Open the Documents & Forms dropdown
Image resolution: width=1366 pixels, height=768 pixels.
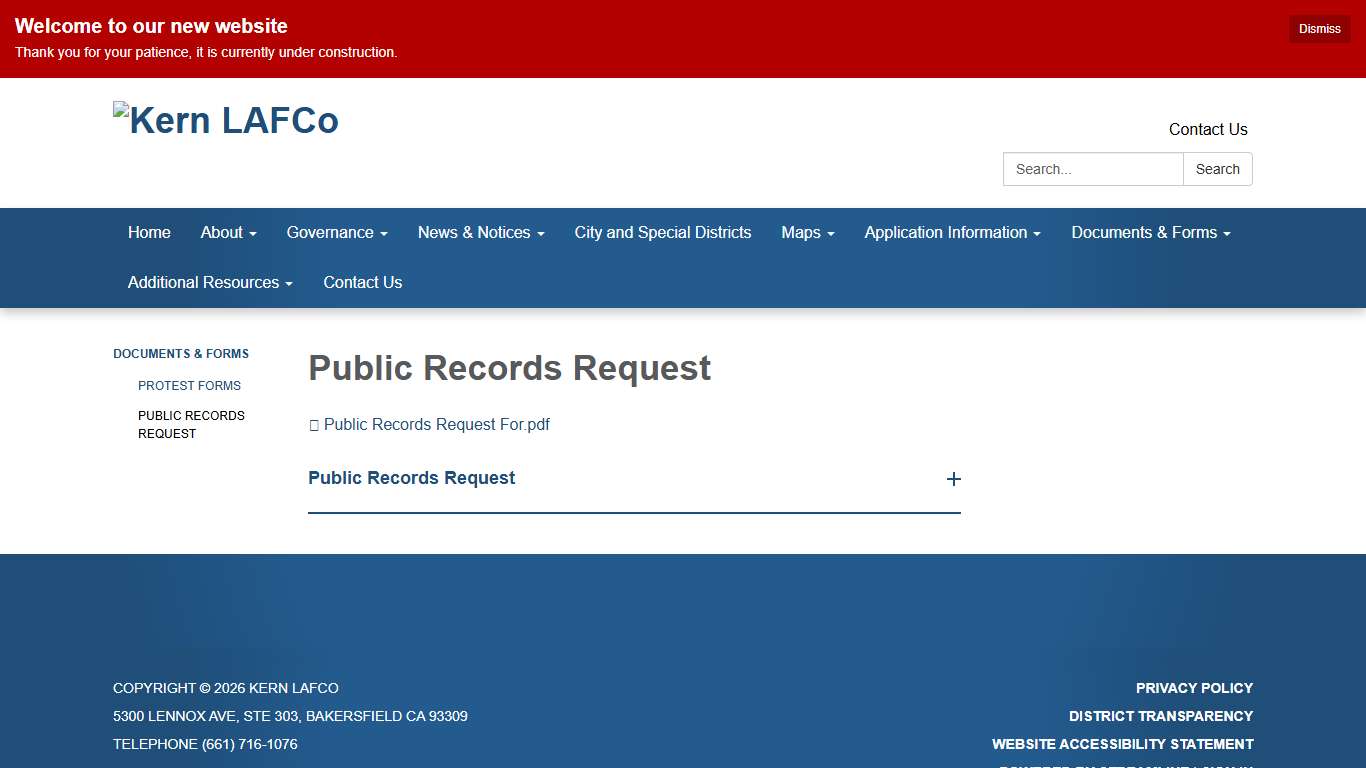tap(1150, 232)
